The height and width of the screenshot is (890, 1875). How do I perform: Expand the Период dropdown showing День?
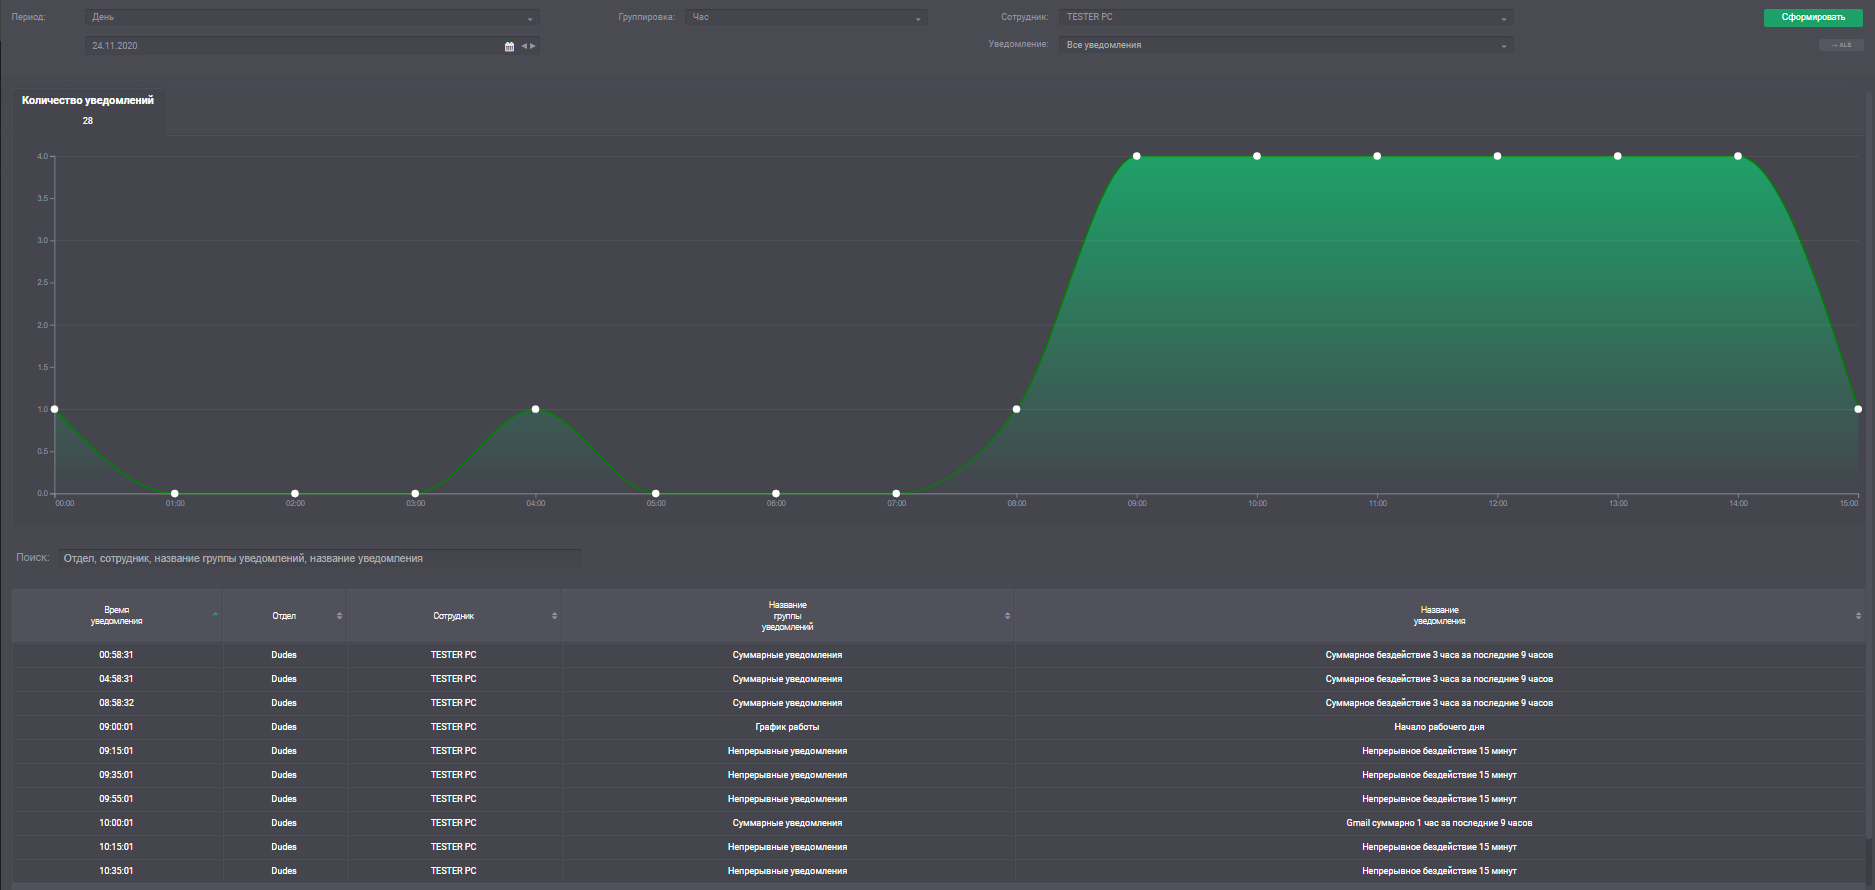tap(312, 18)
